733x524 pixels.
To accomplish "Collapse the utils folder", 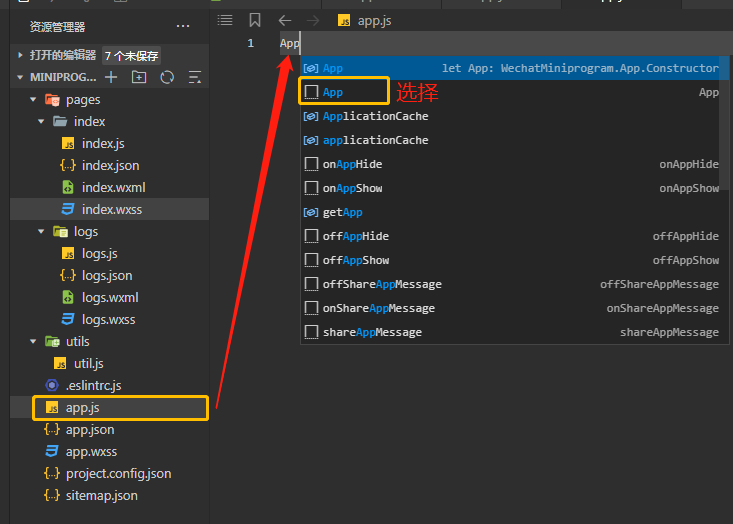I will pos(33,341).
